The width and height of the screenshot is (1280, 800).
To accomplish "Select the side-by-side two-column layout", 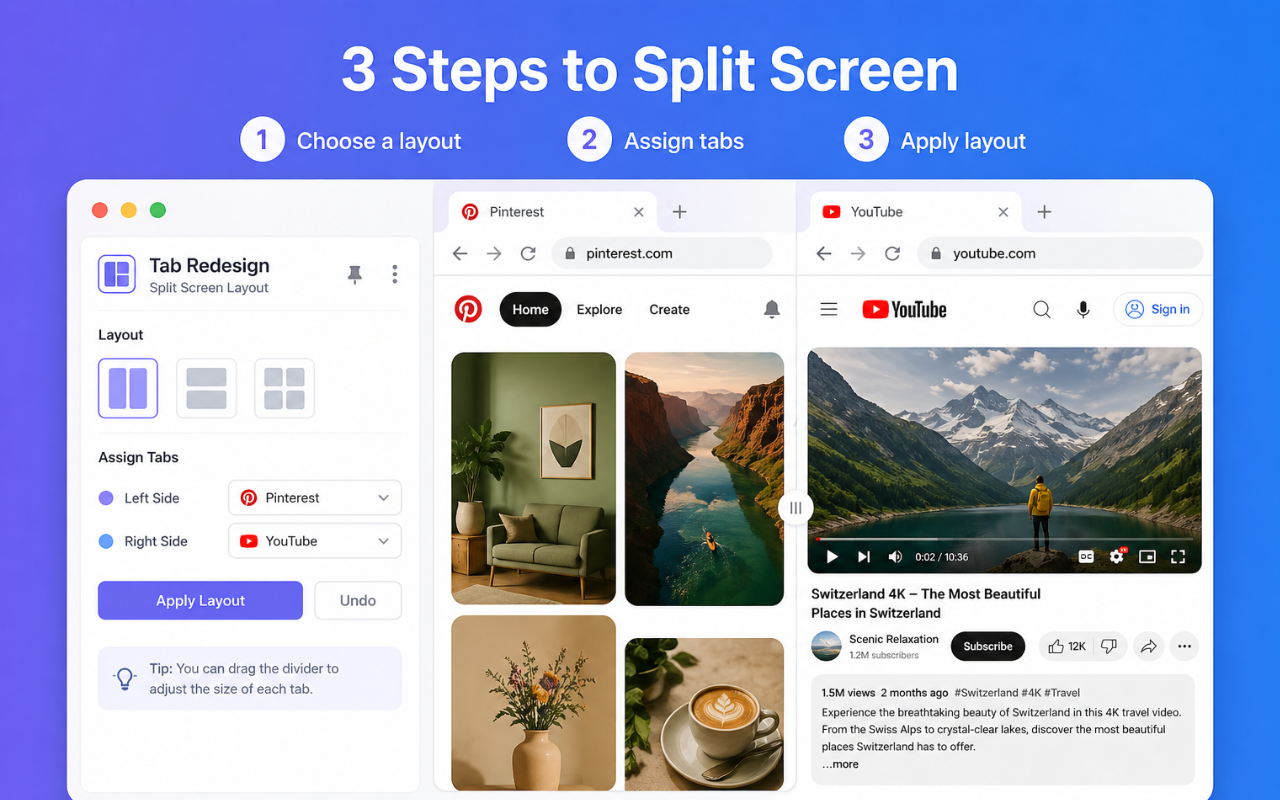I will tap(128, 388).
